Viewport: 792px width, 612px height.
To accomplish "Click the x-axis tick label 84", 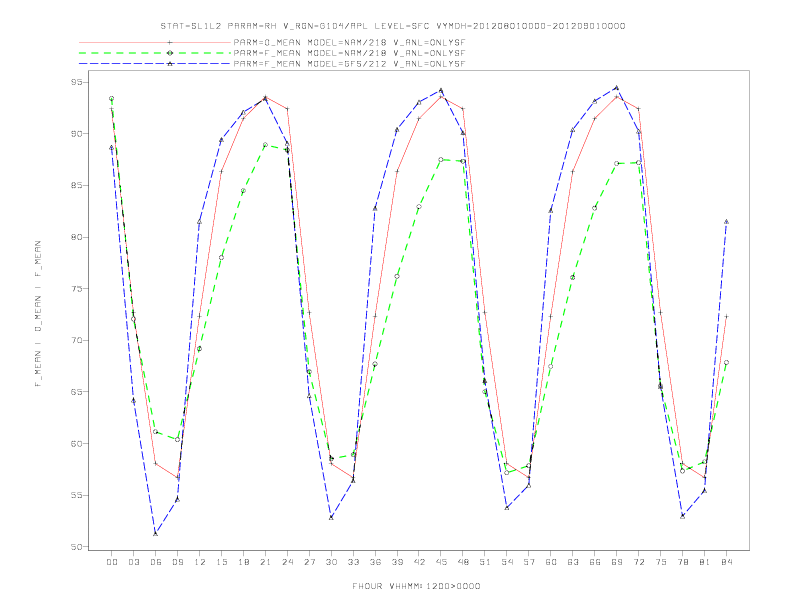I will 727,562.
